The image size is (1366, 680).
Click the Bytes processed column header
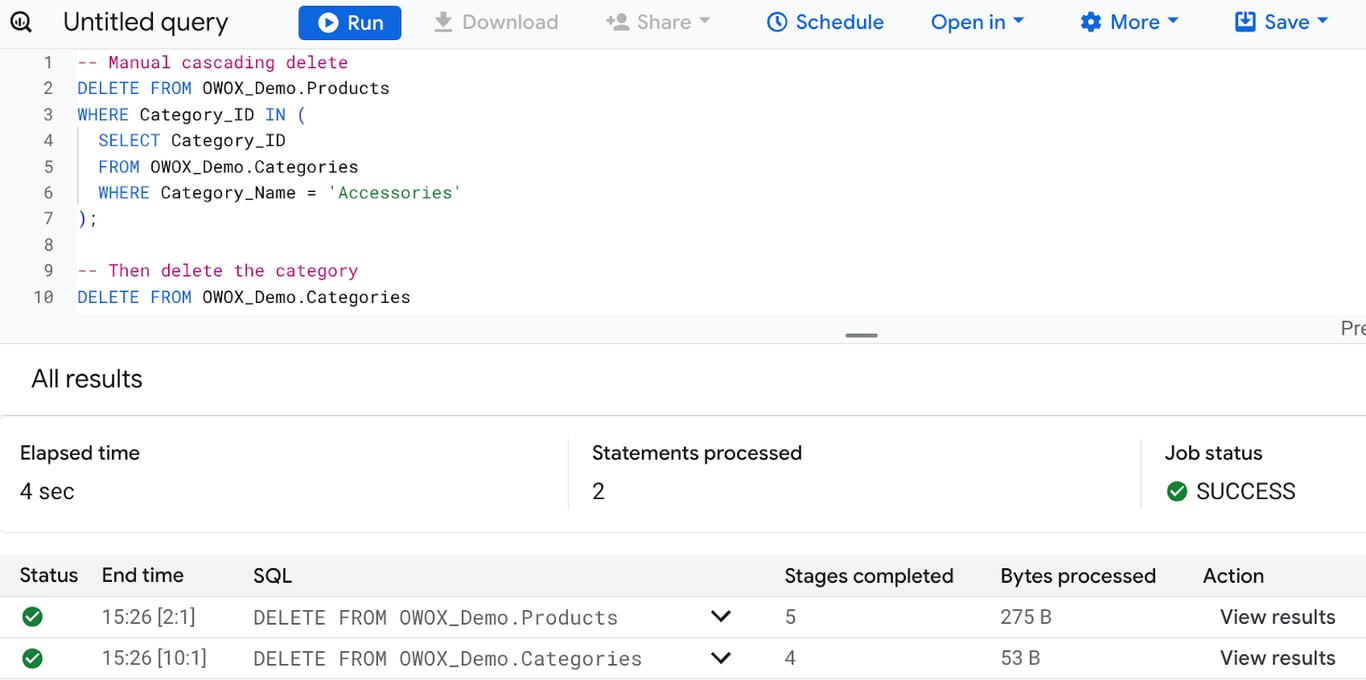click(1078, 575)
